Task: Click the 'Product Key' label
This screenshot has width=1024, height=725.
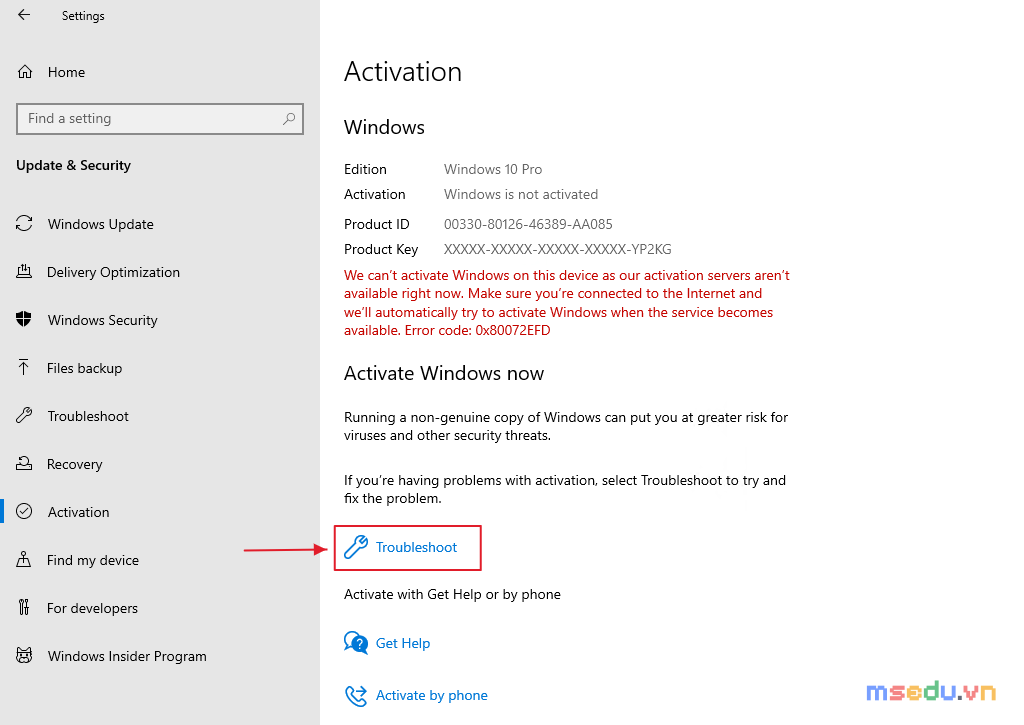Action: (381, 249)
